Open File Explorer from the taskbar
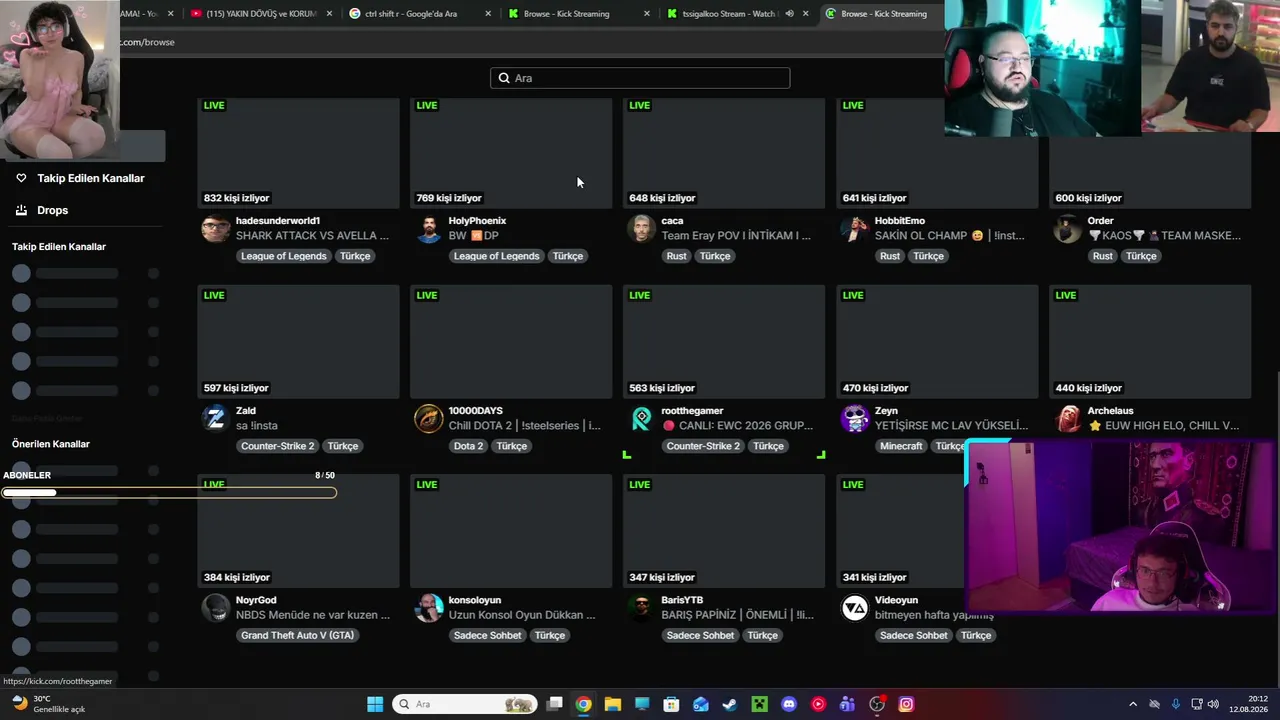Viewport: 1280px width, 720px height. click(612, 704)
